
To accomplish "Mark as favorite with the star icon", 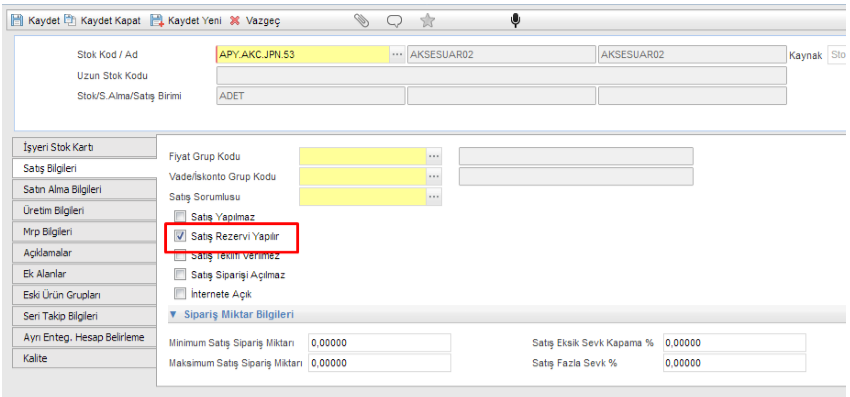I will (428, 21).
